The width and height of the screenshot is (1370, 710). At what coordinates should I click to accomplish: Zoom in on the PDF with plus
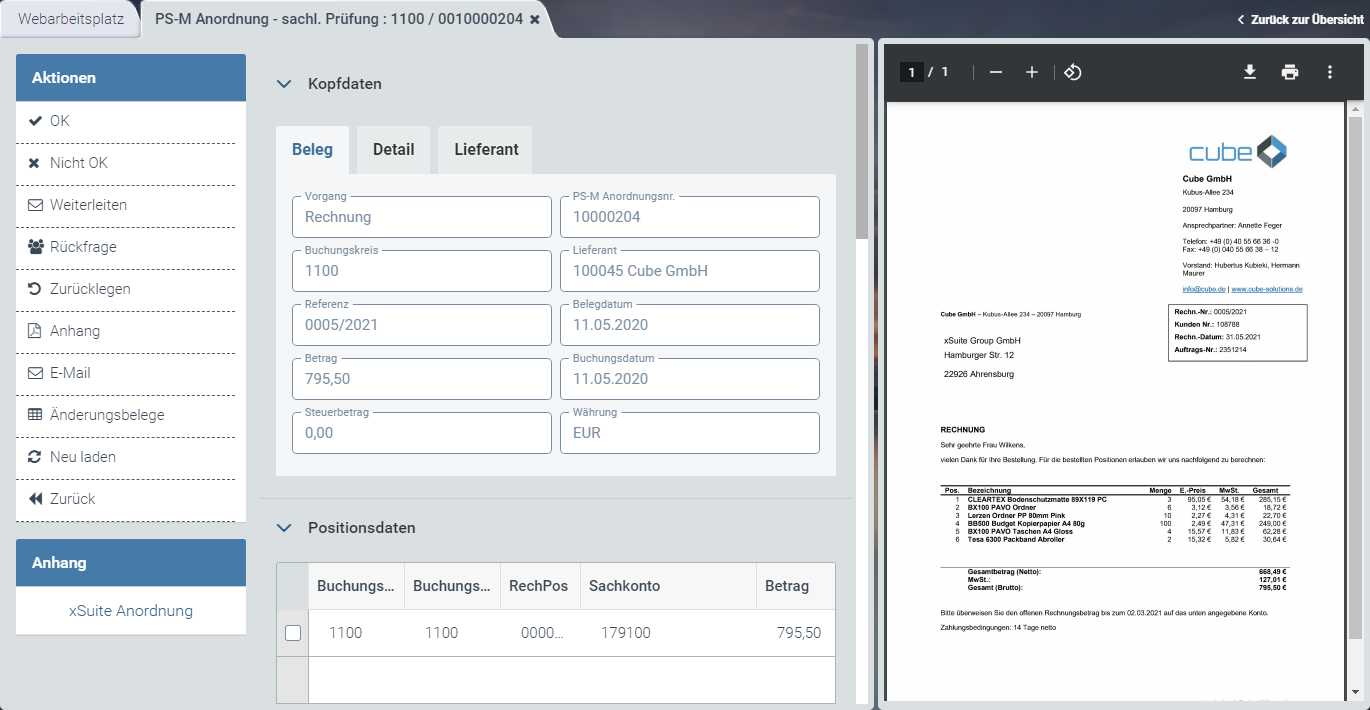[x=1032, y=72]
